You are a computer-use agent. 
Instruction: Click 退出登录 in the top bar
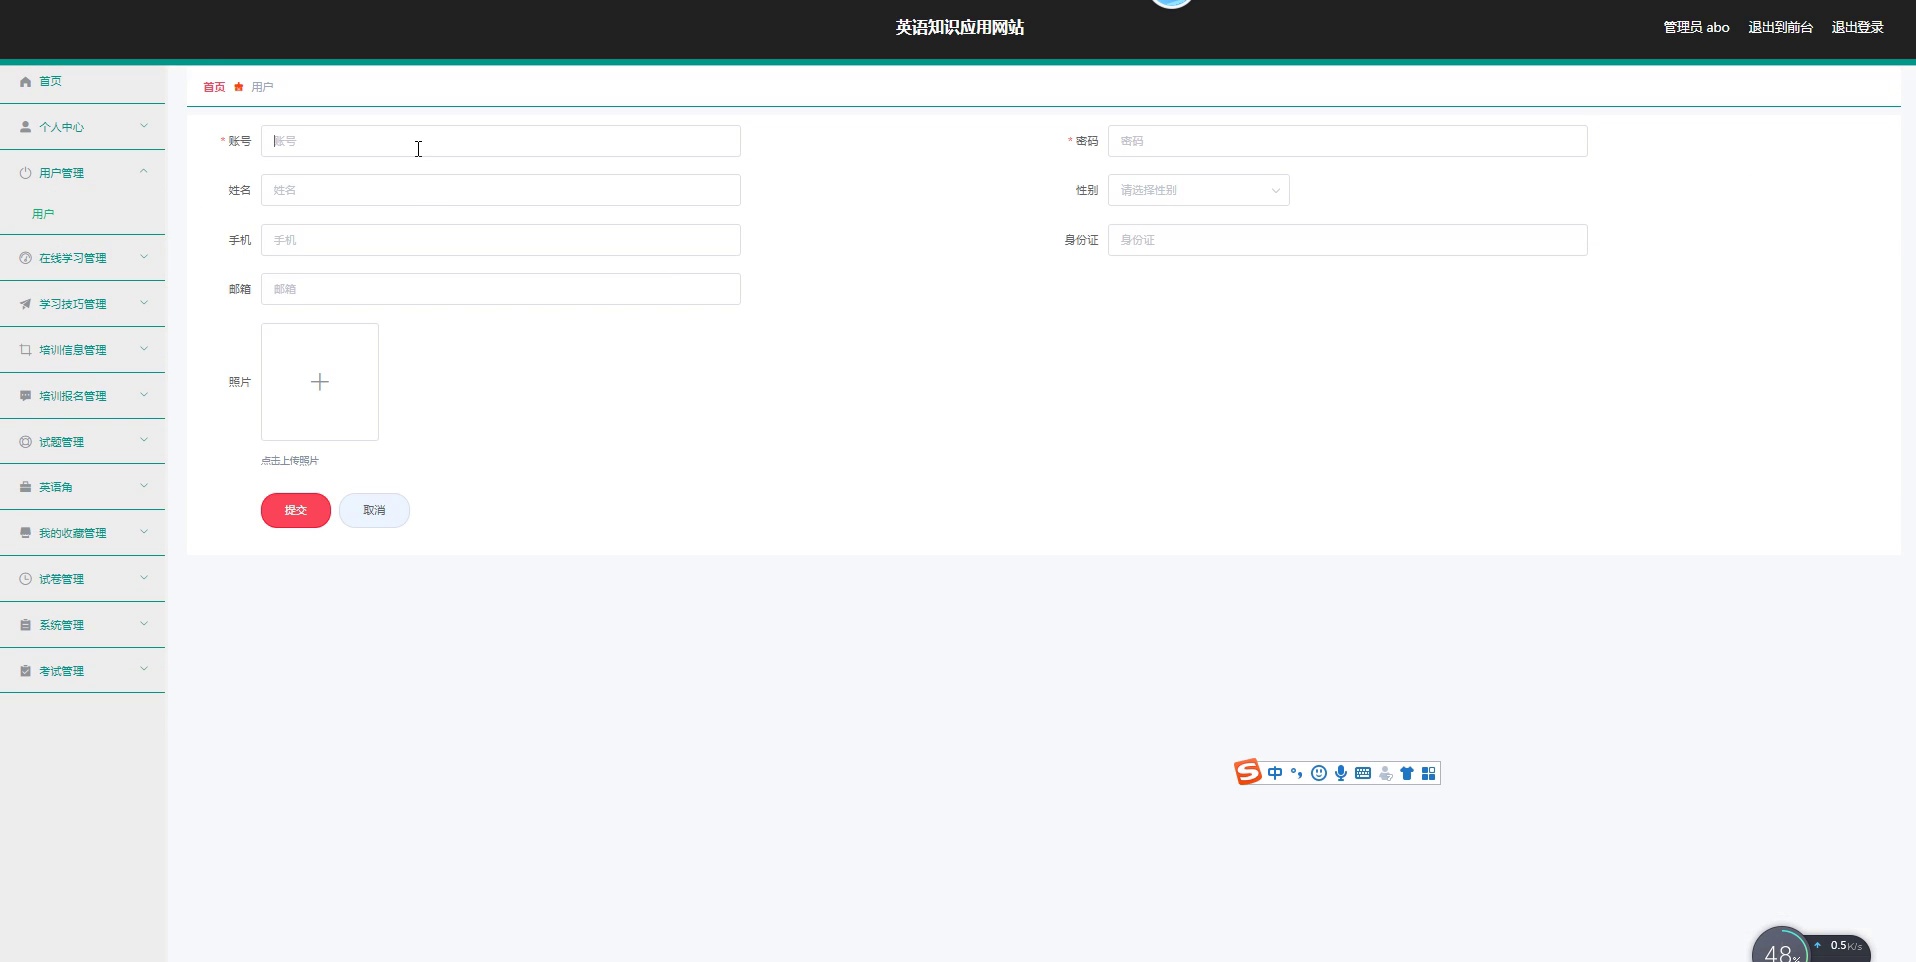coord(1857,27)
